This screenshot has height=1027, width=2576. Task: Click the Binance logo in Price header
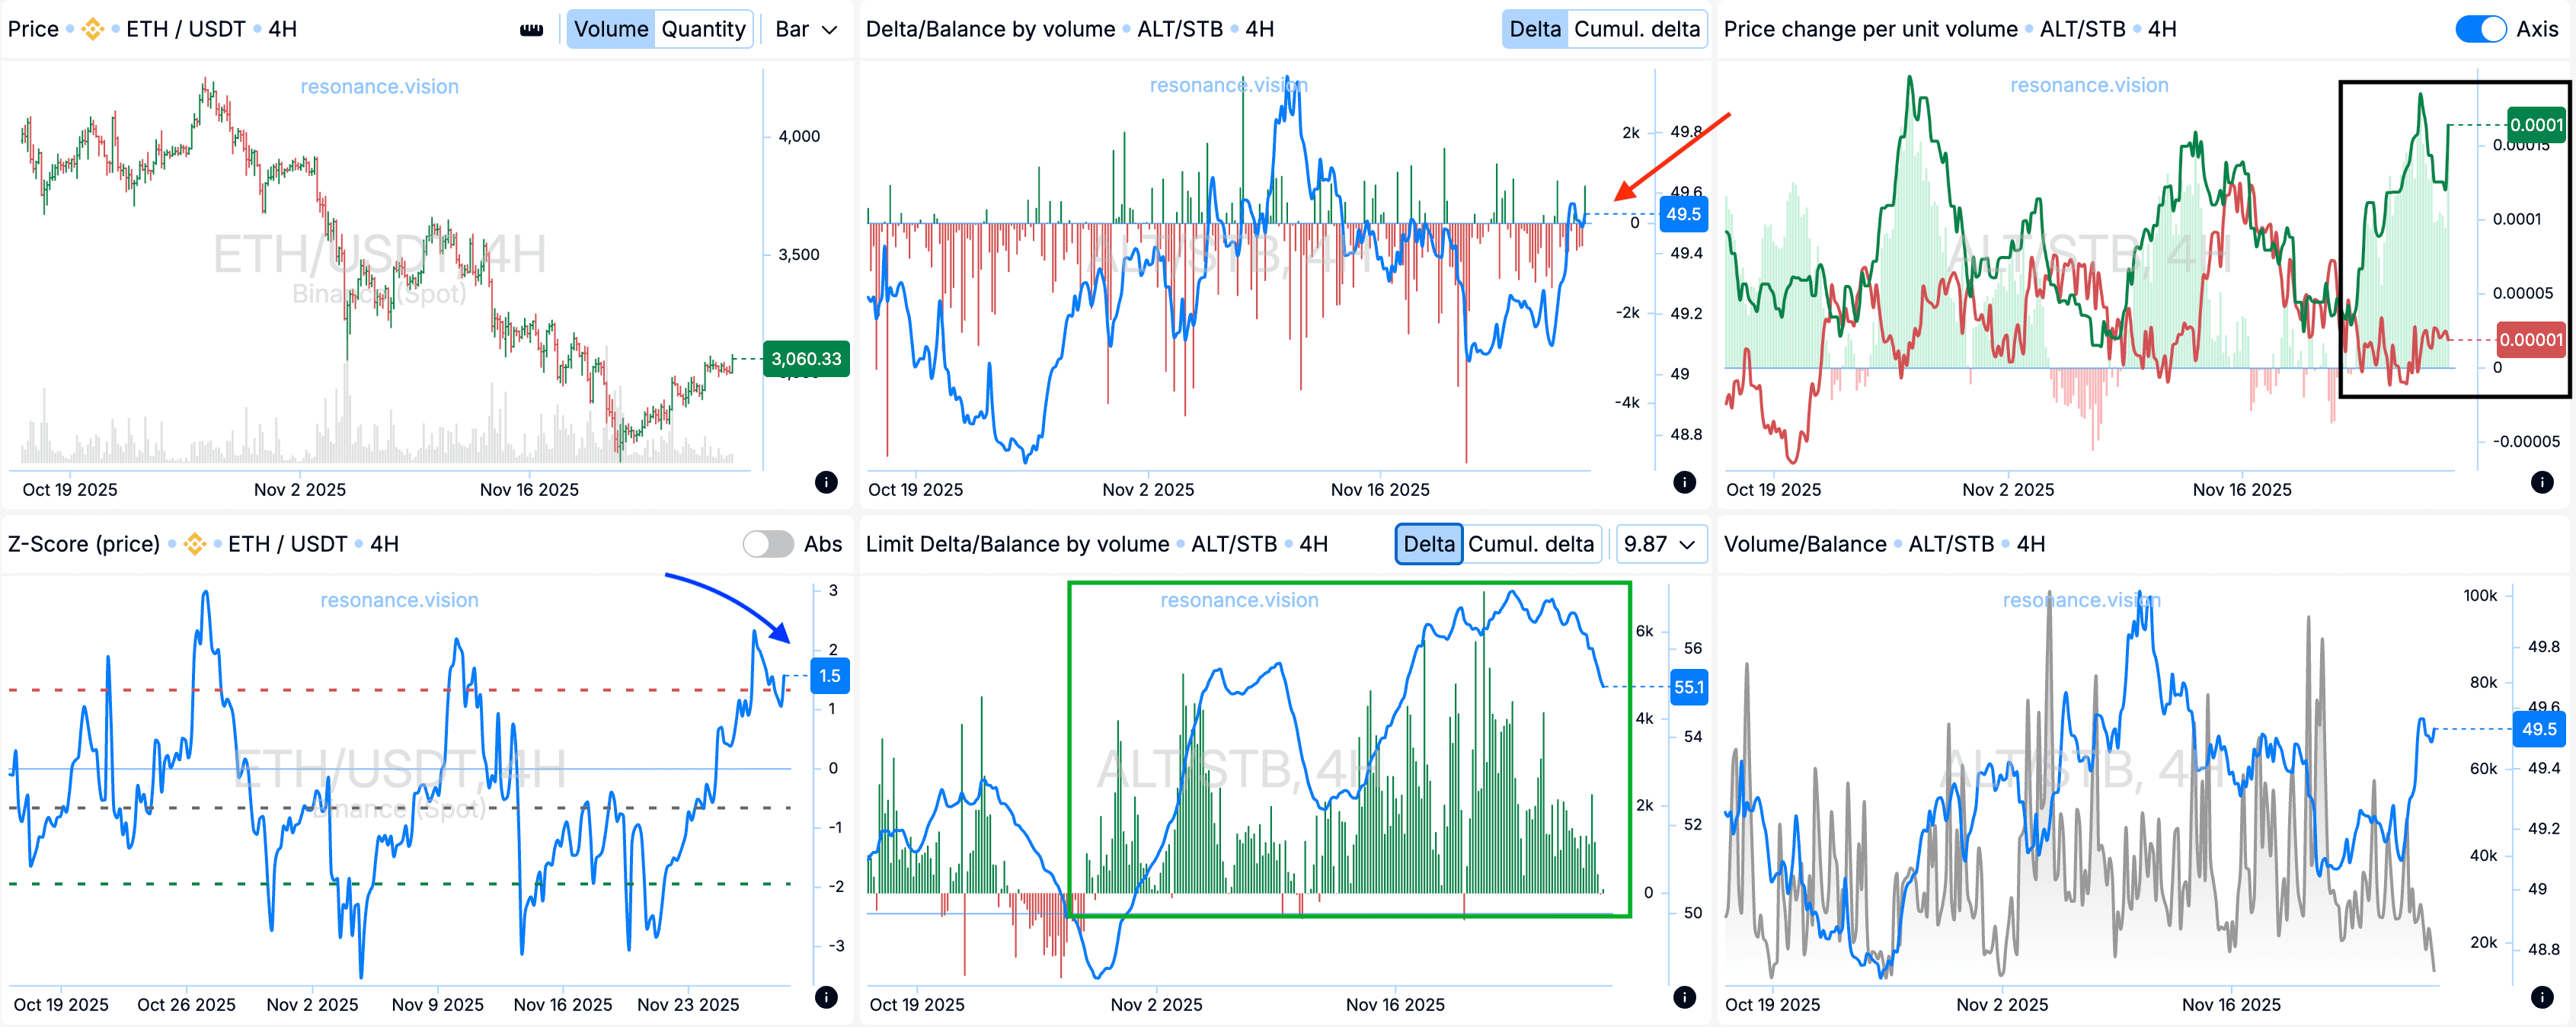93,30
